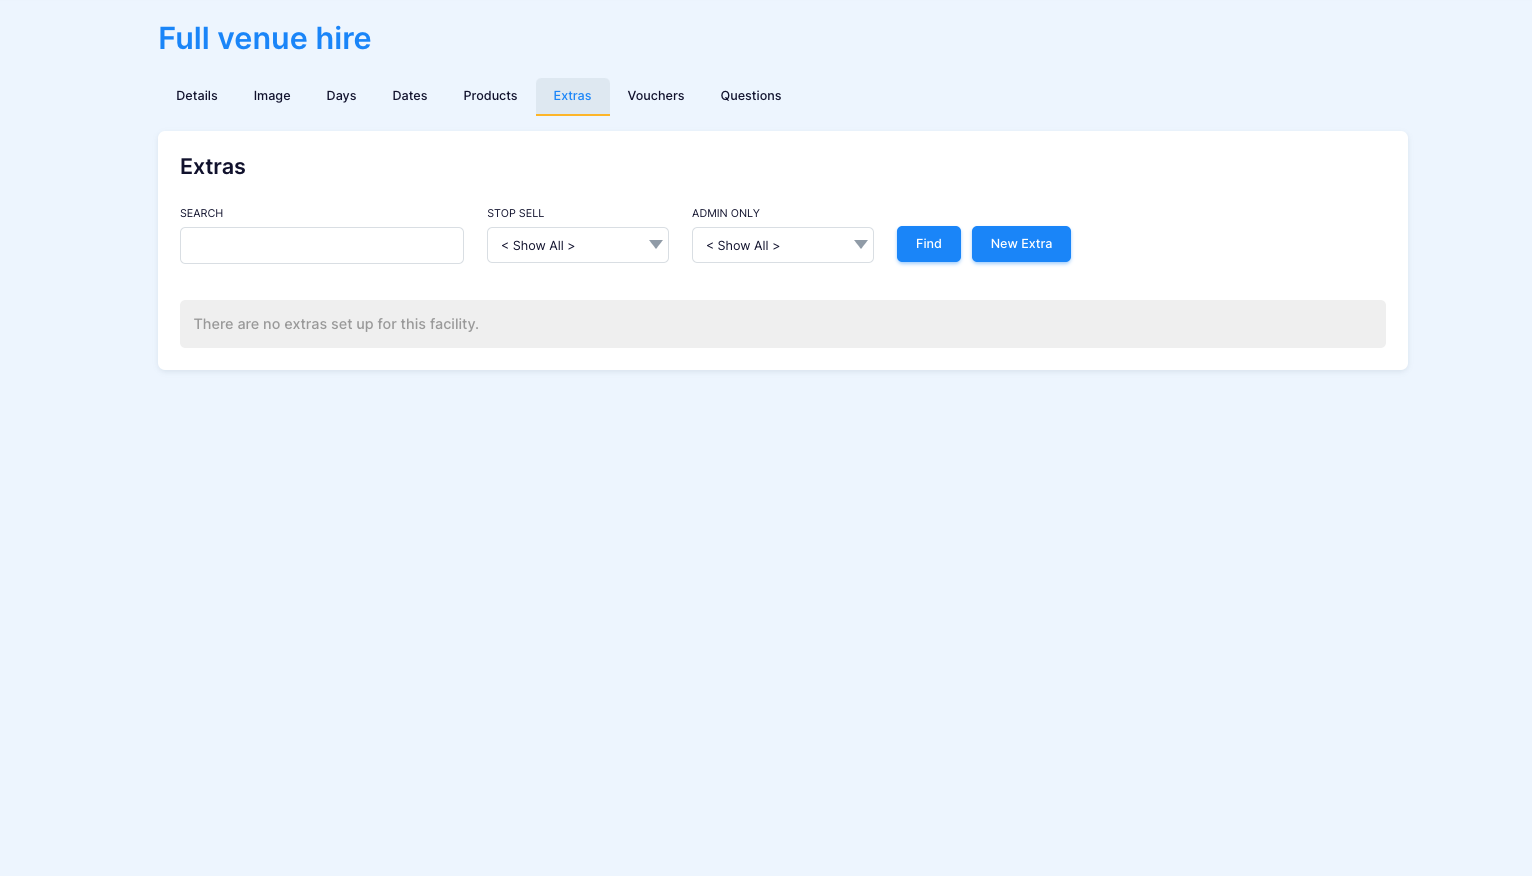Open the Products tab
Viewport: 1532px width, 876px height.
(x=490, y=96)
